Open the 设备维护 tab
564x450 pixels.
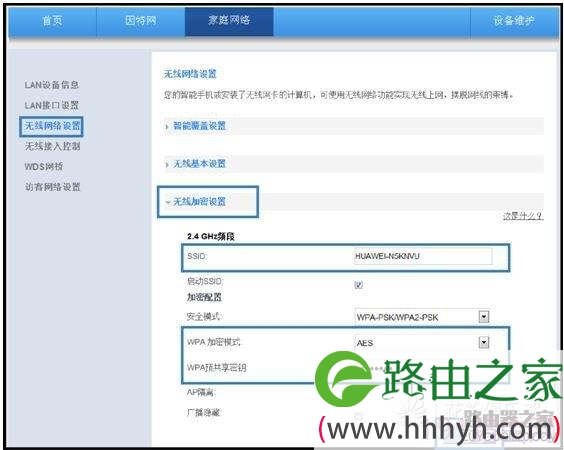click(514, 21)
